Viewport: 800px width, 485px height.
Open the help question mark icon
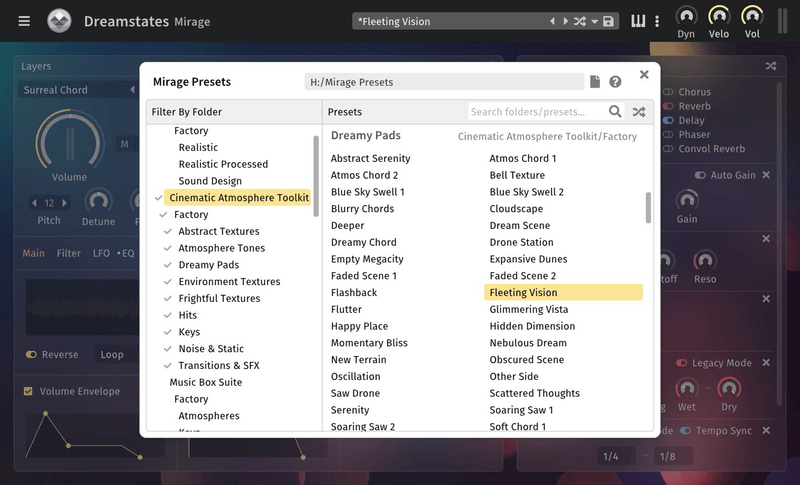click(615, 82)
